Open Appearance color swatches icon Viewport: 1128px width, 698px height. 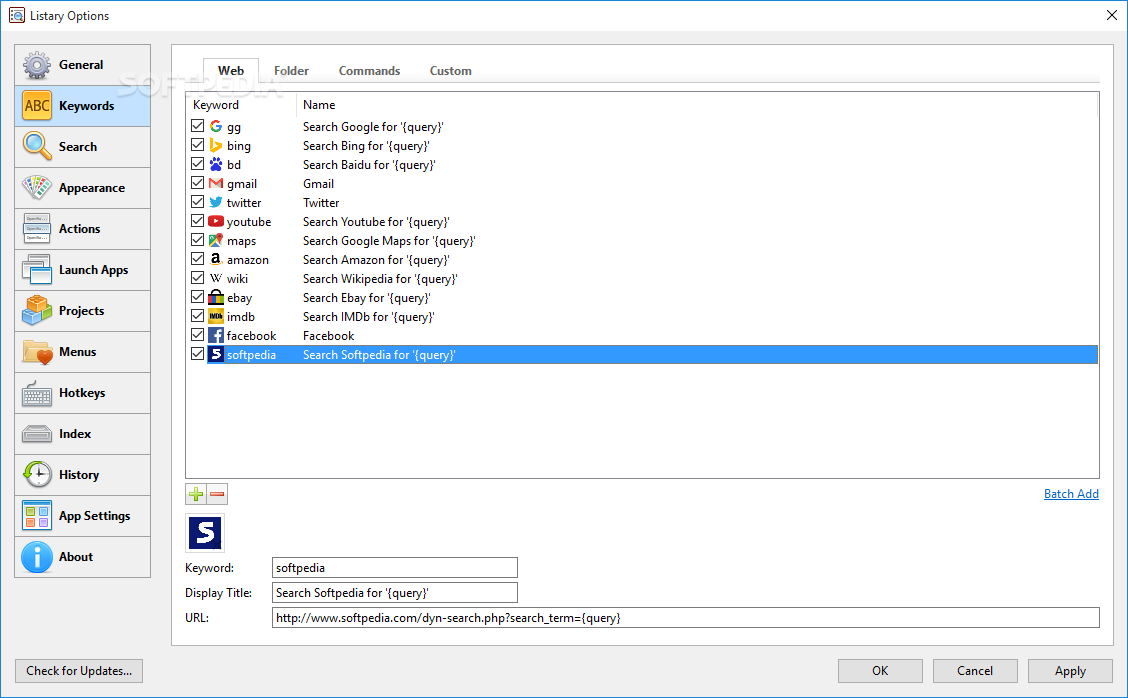(37, 188)
